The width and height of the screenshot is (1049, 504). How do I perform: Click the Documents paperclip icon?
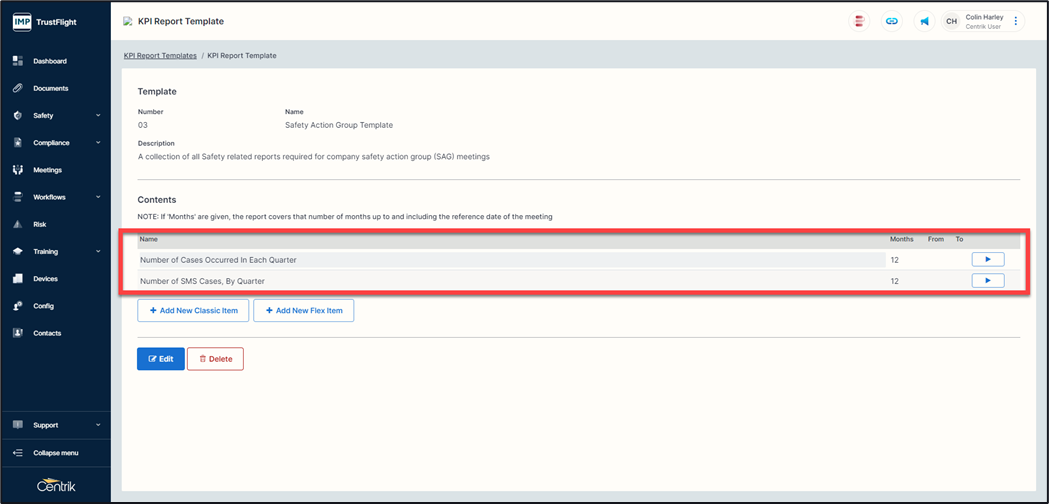[x=18, y=88]
